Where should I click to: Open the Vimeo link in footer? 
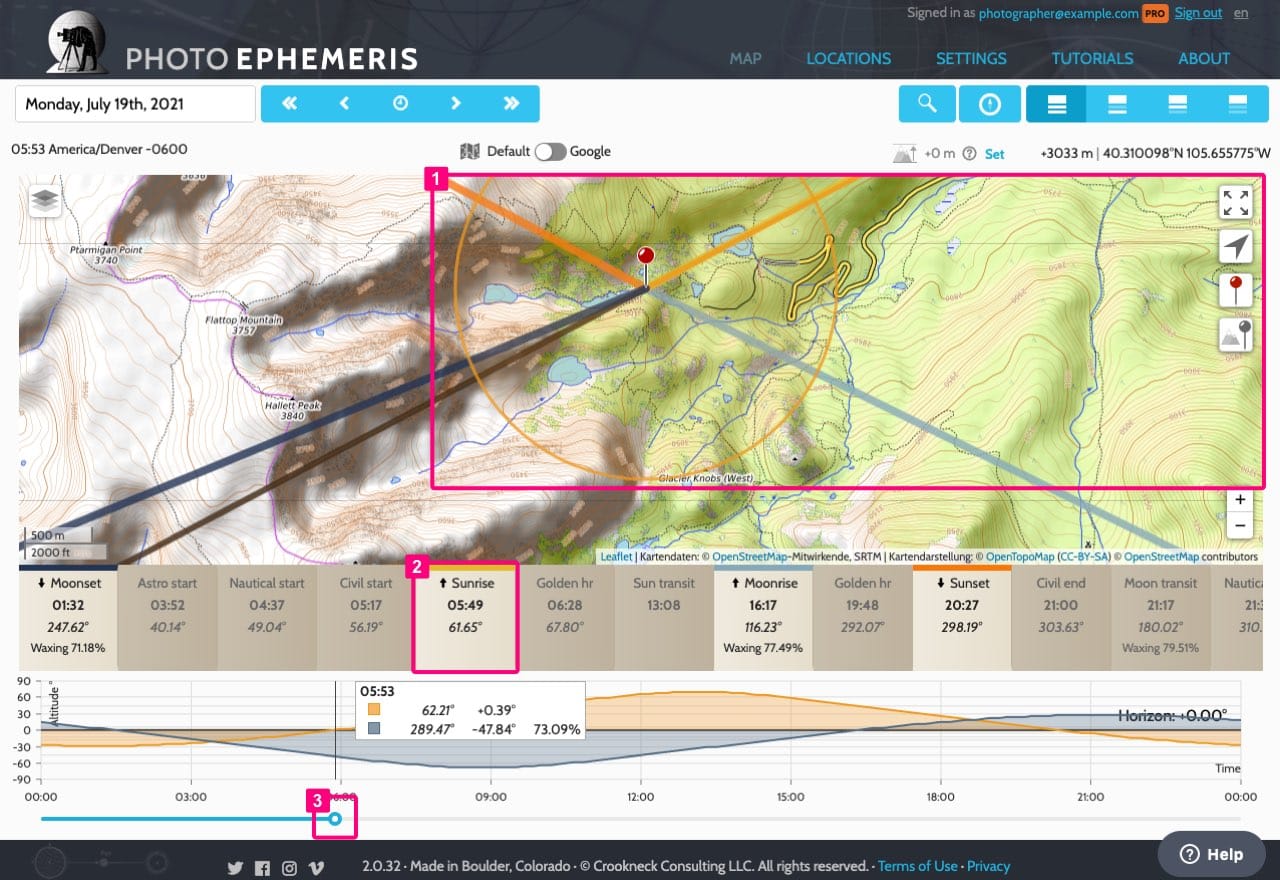[316, 868]
